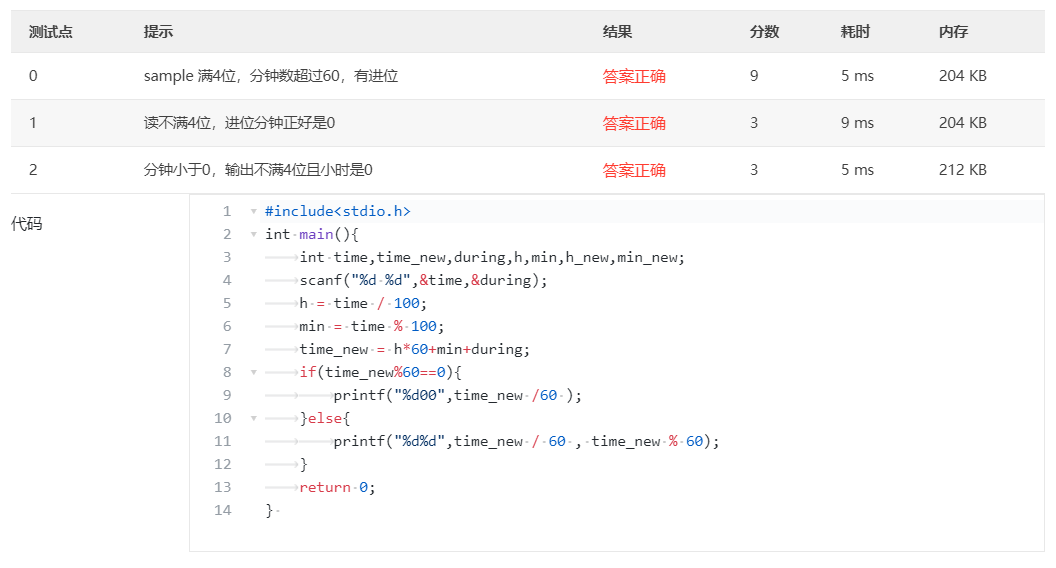
Task: Click line number 7 in the gutter
Action: pyautogui.click(x=227, y=349)
